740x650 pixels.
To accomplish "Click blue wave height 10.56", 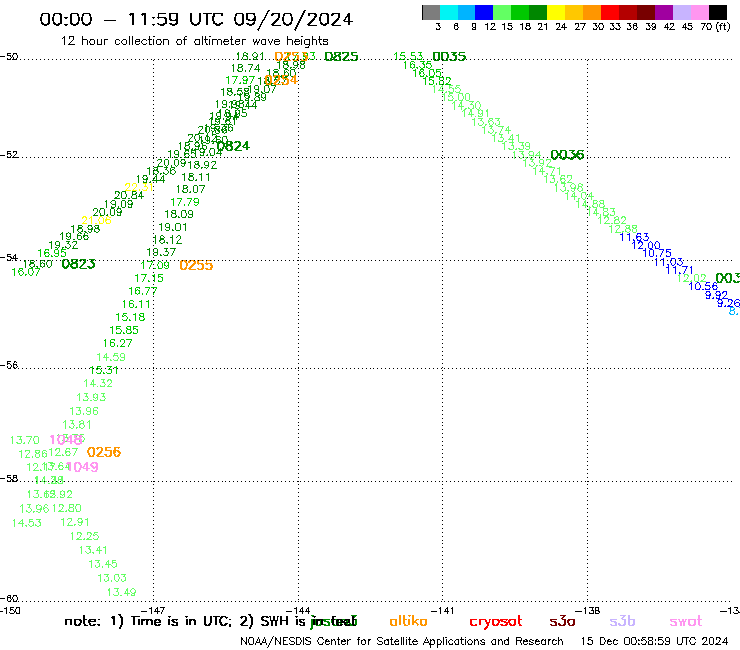I will (x=703, y=286).
